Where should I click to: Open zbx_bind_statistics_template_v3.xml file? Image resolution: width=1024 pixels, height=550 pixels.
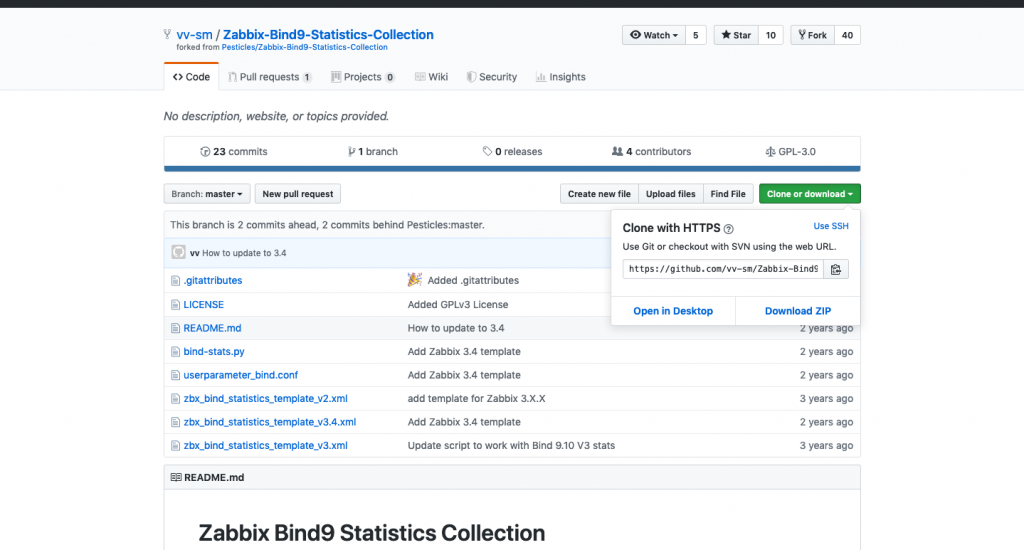click(265, 445)
